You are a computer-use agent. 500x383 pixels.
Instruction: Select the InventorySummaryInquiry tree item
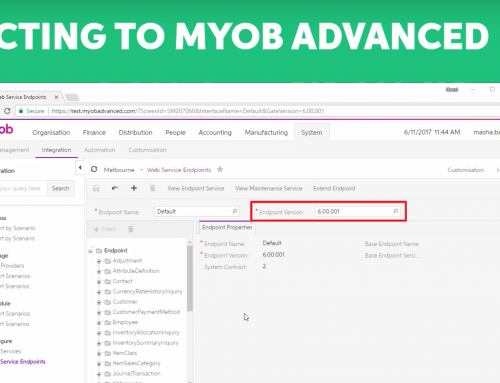coord(145,343)
